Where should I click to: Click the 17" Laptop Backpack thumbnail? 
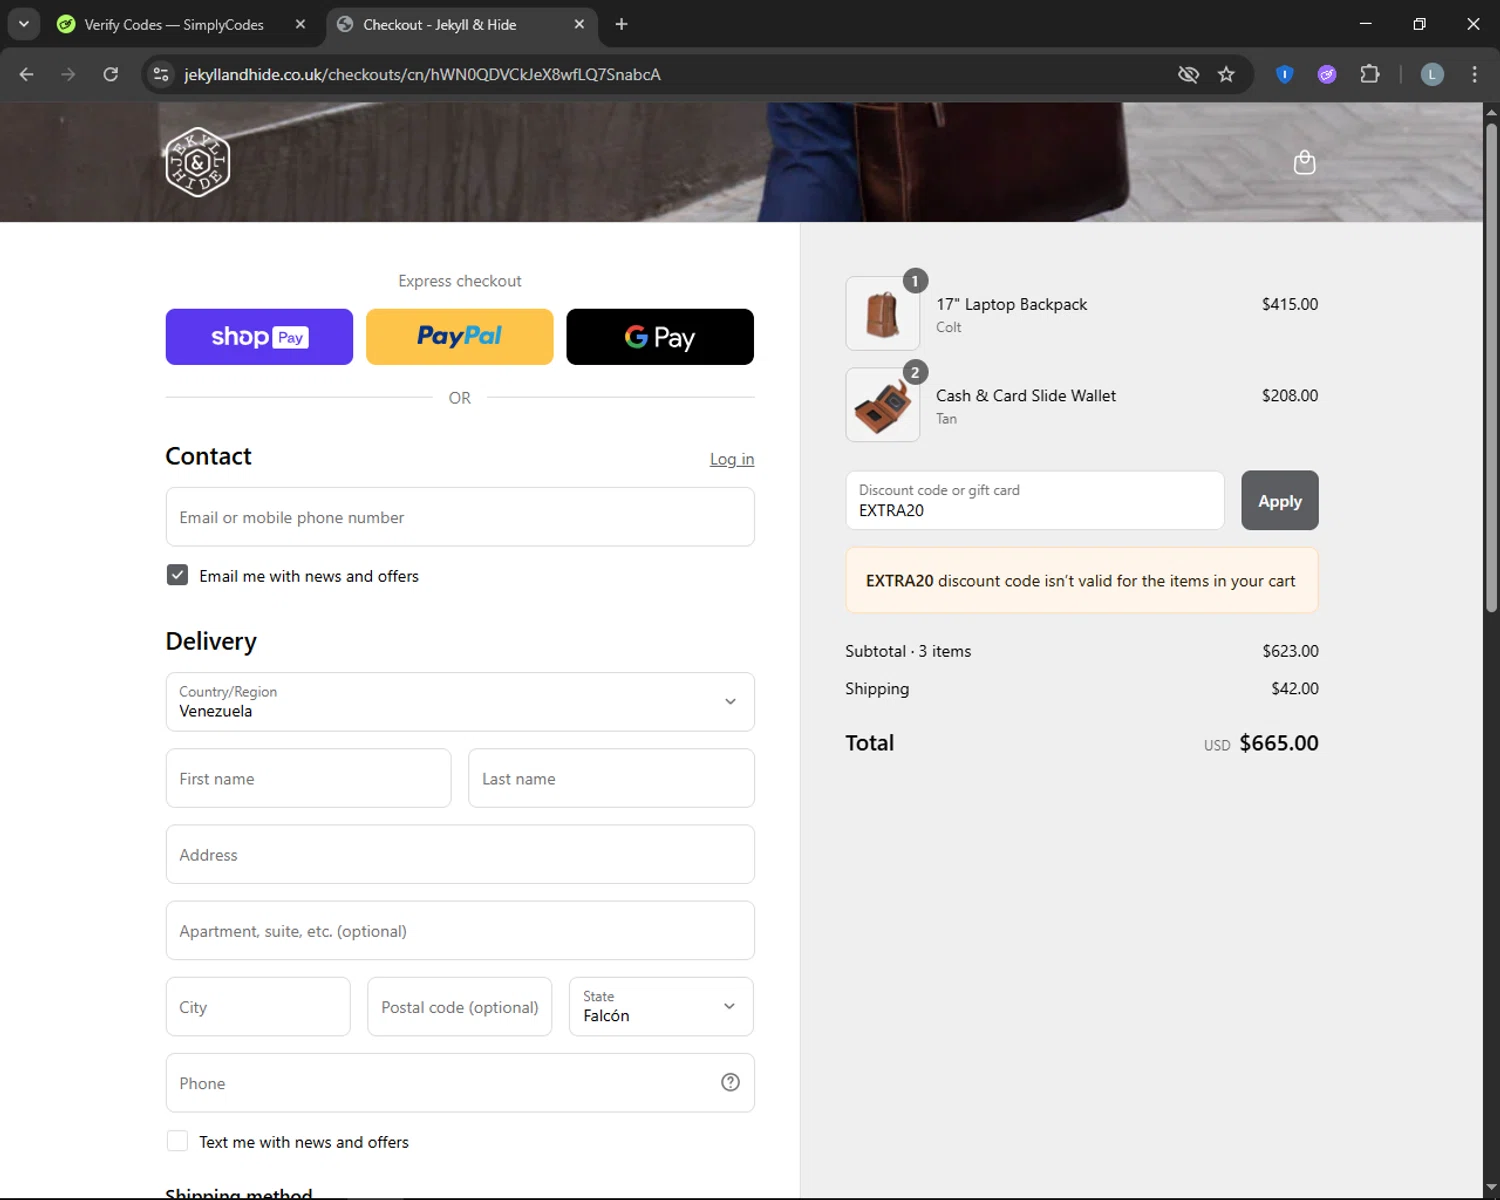(882, 313)
